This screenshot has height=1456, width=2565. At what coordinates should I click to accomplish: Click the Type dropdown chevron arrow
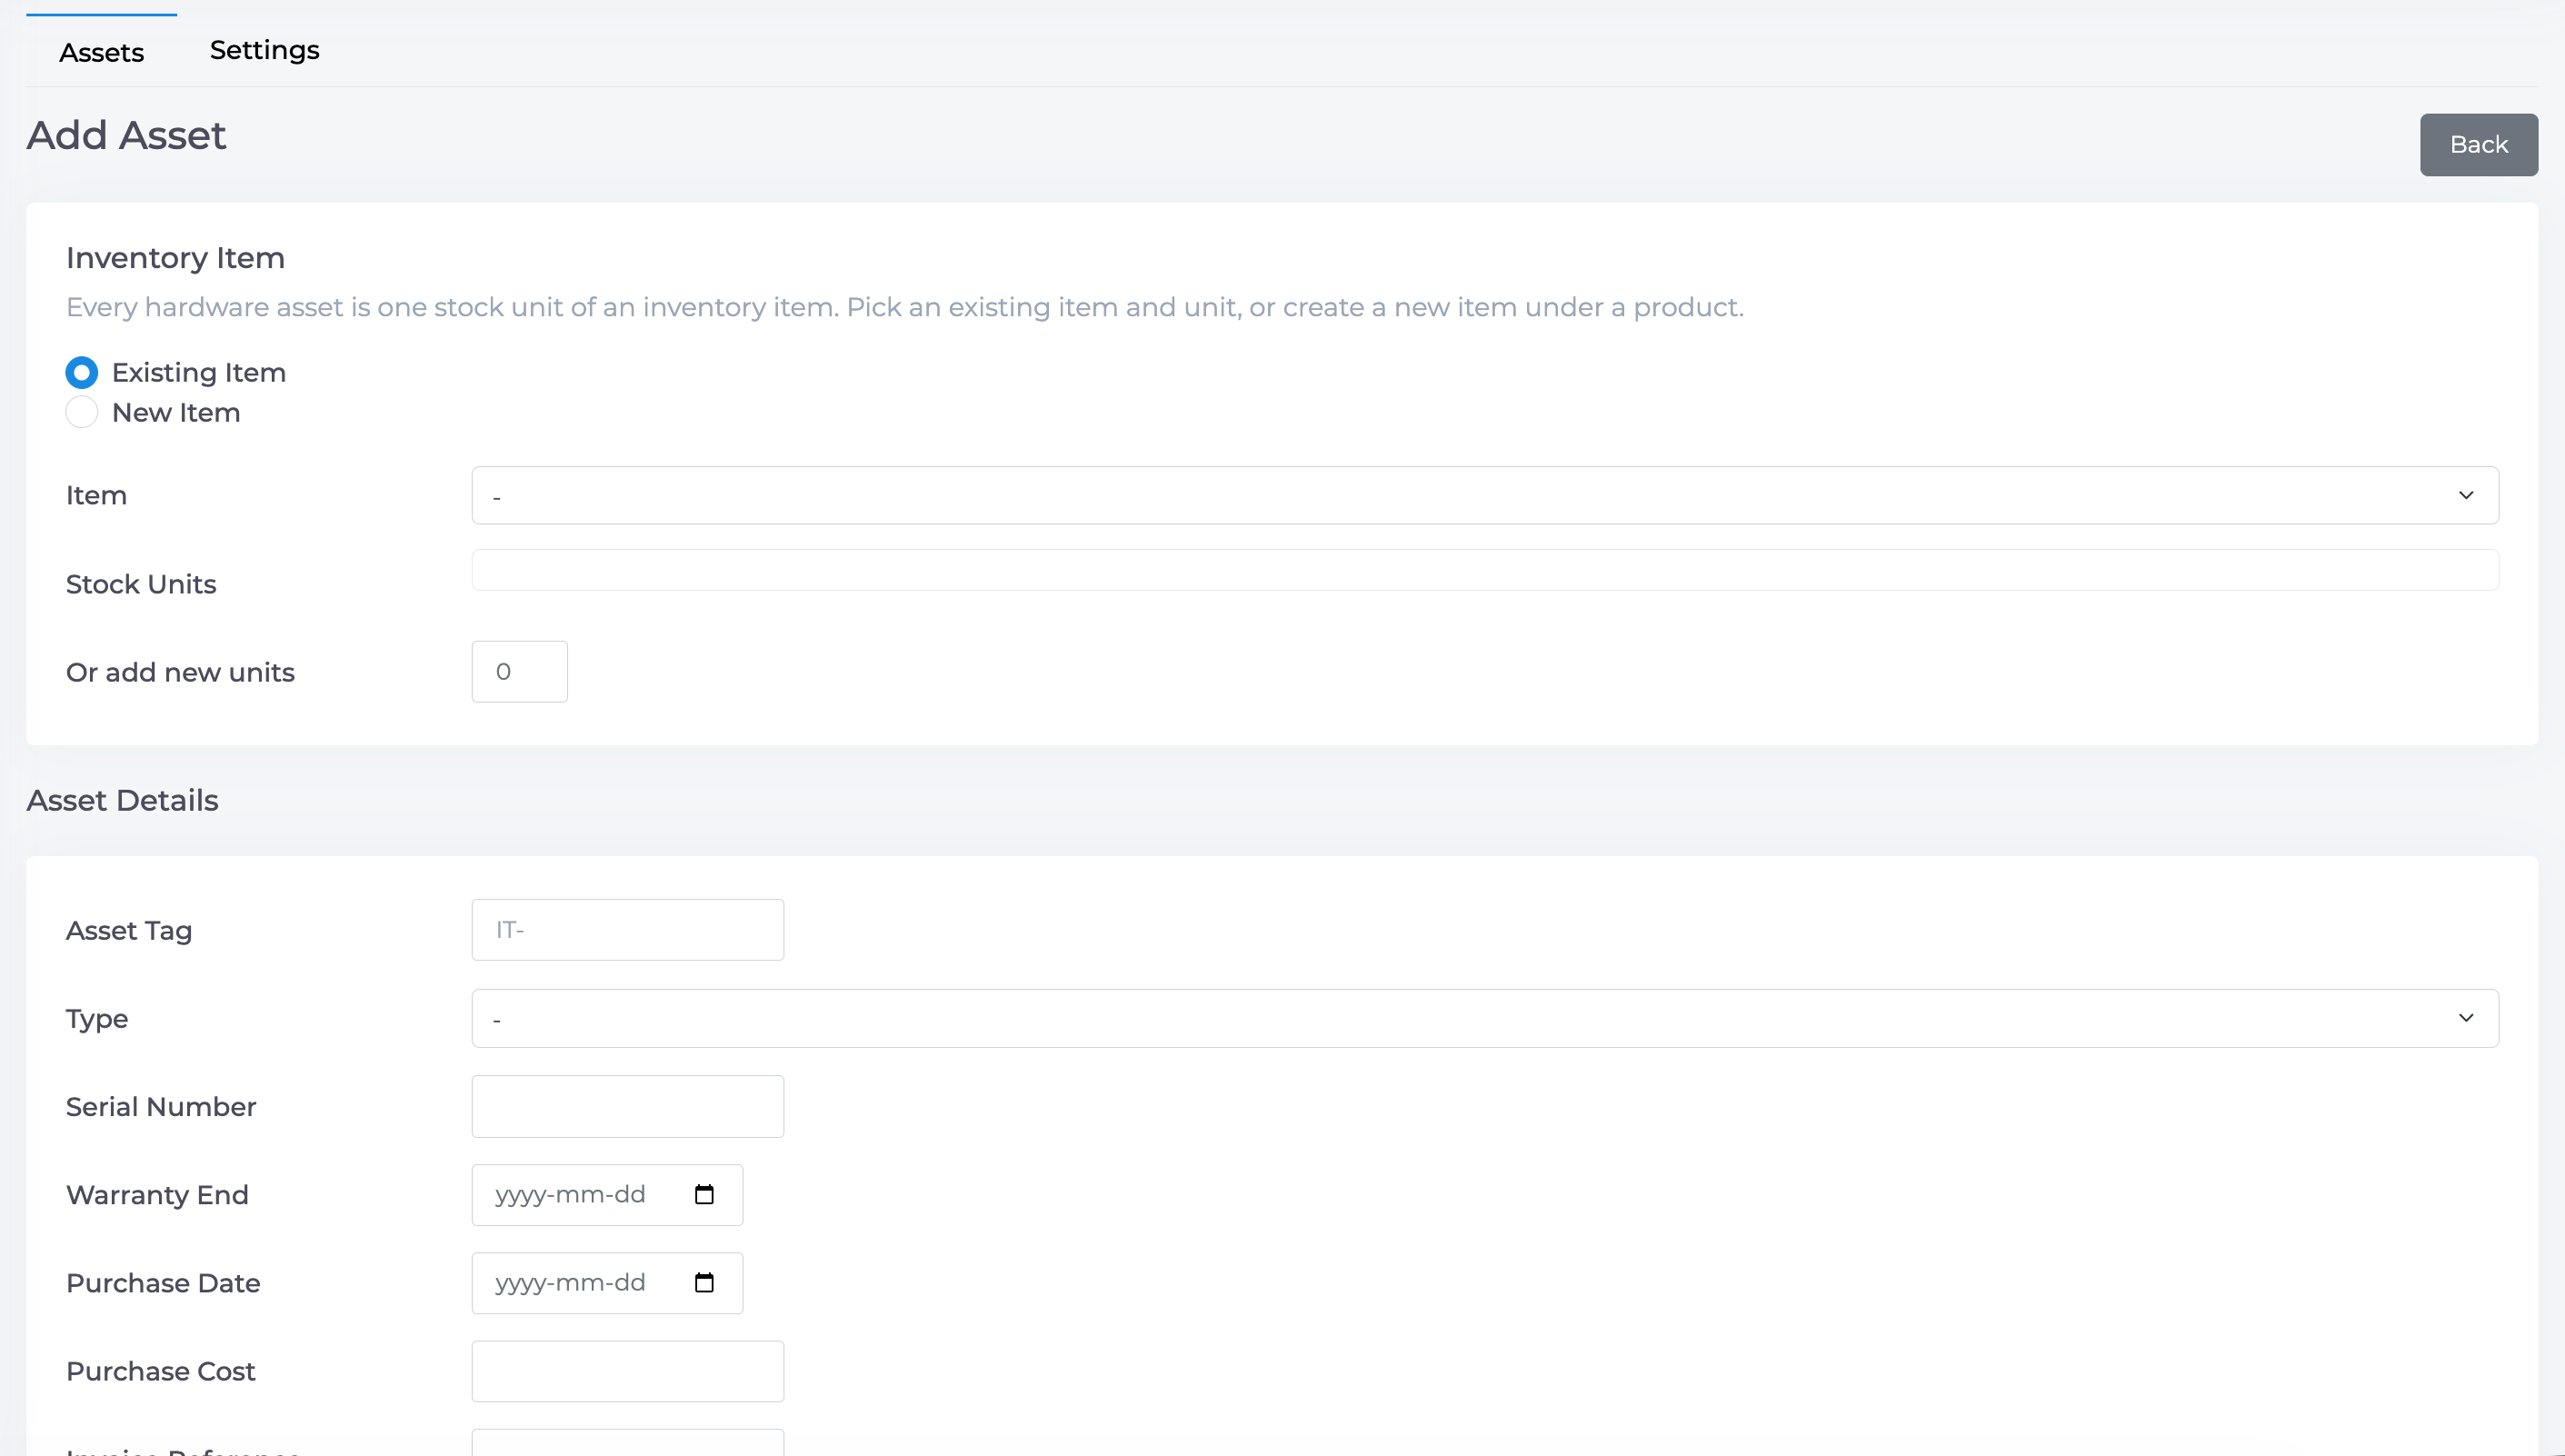pos(2466,1018)
